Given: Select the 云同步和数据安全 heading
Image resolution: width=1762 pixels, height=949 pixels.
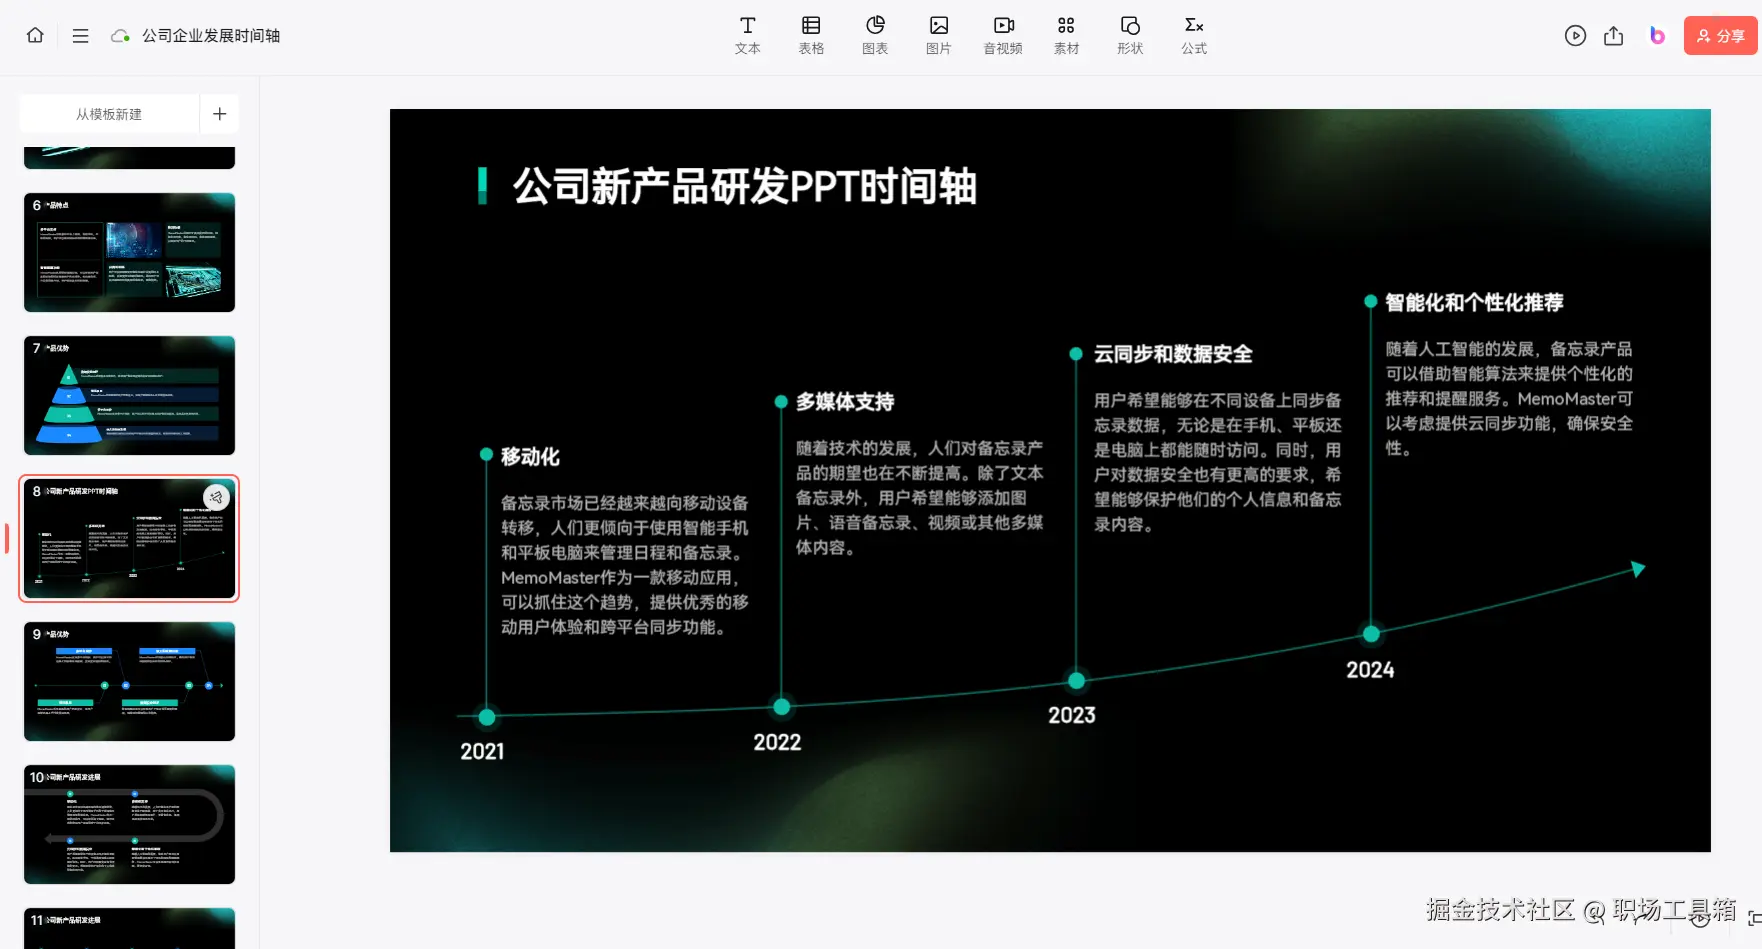Looking at the screenshot, I should [1173, 354].
